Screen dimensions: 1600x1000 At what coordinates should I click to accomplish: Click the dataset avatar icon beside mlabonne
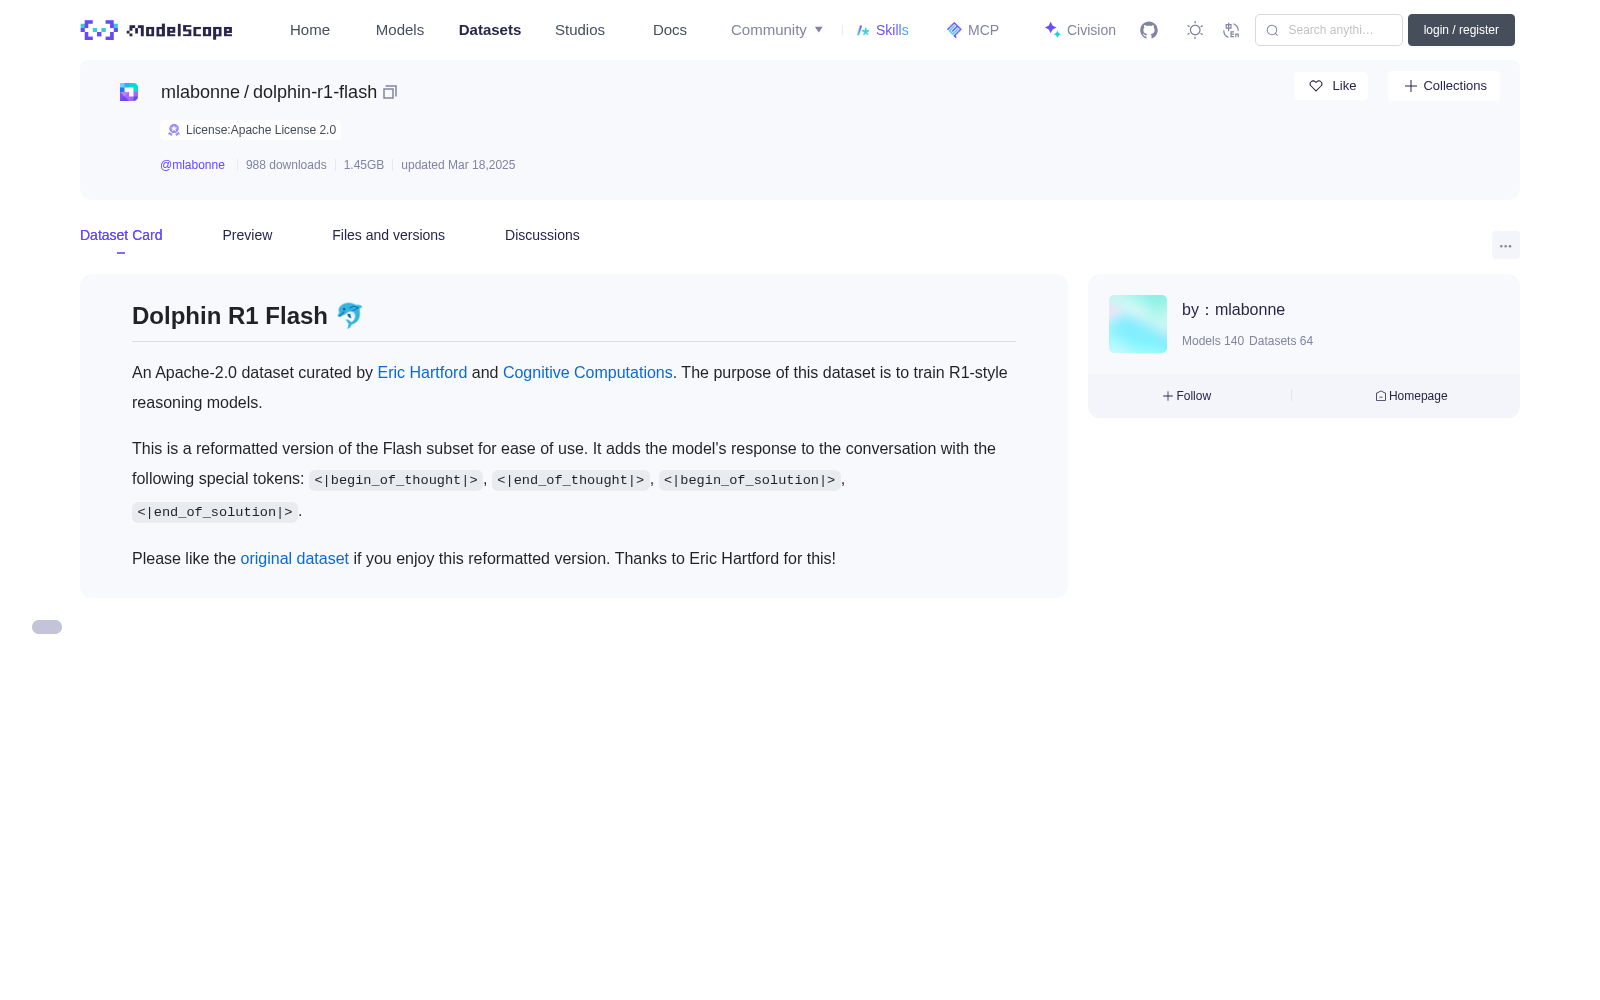pyautogui.click(x=129, y=92)
